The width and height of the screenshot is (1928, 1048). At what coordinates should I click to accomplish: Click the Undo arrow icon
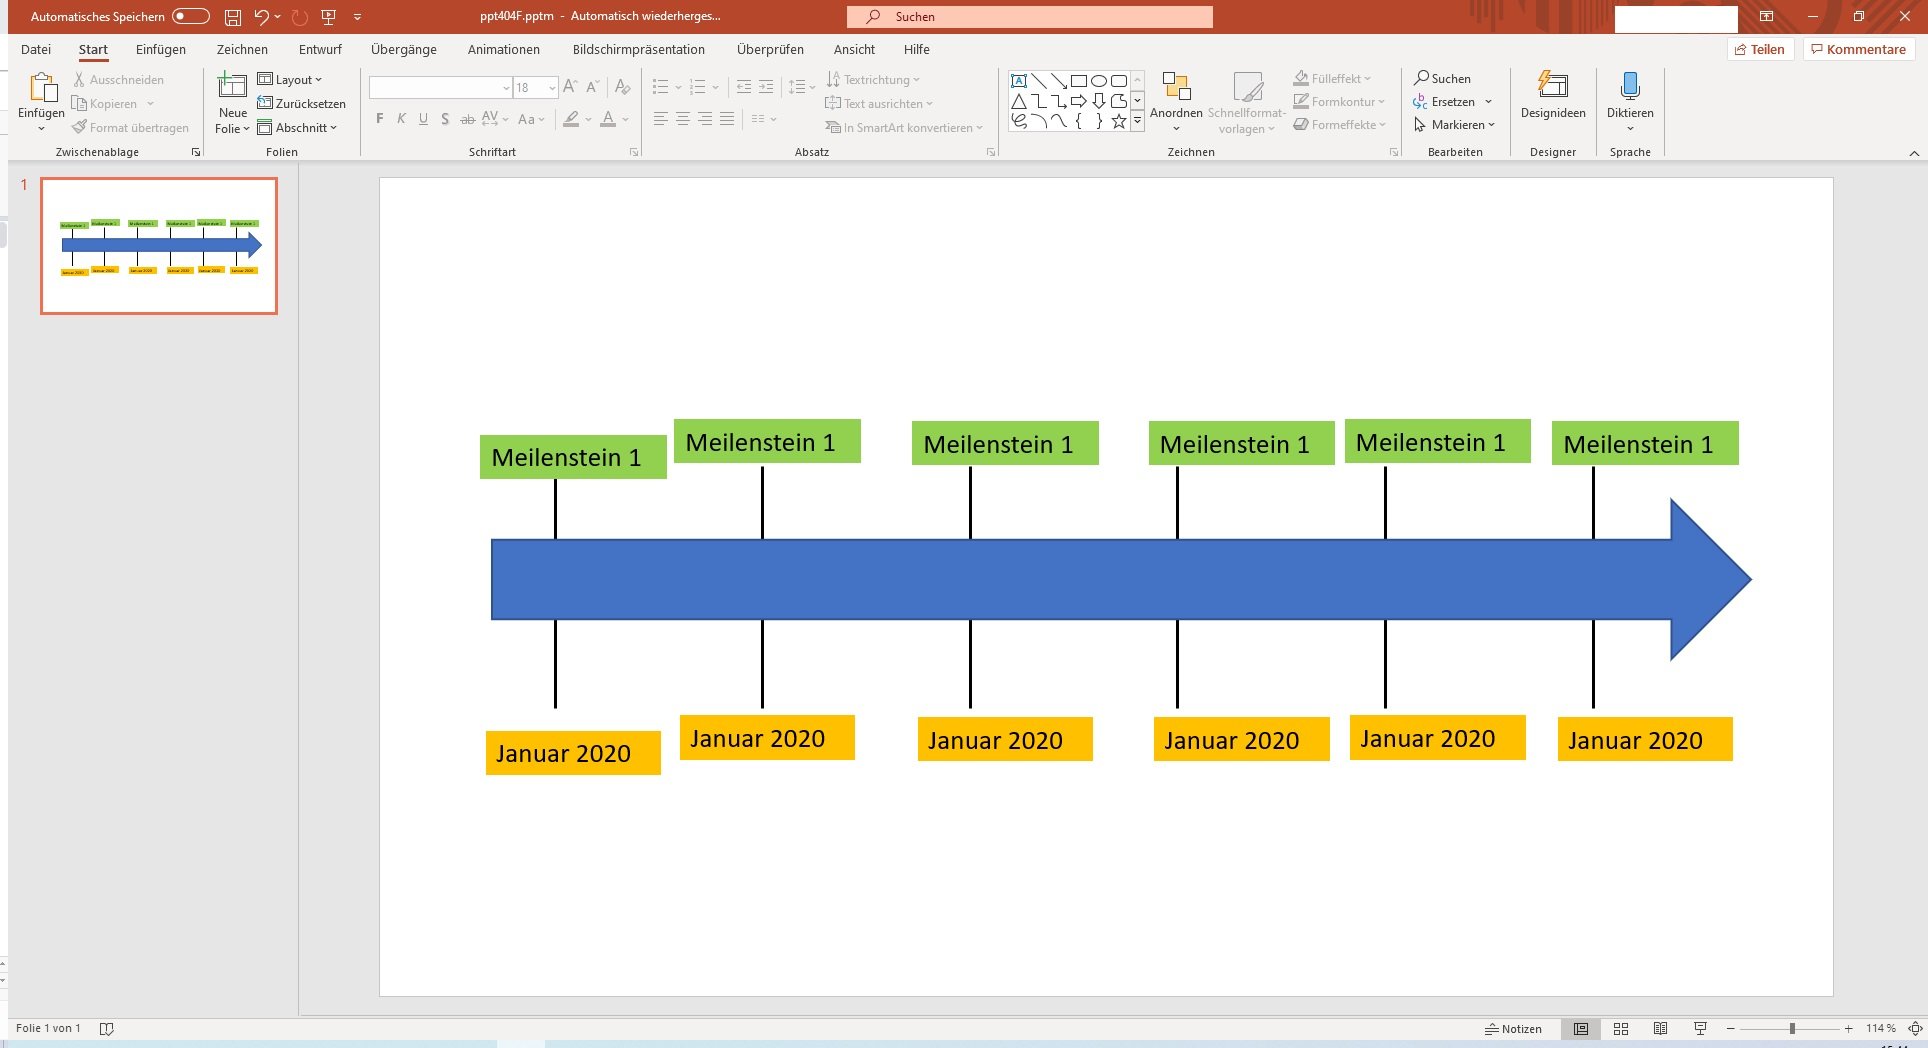click(x=261, y=17)
